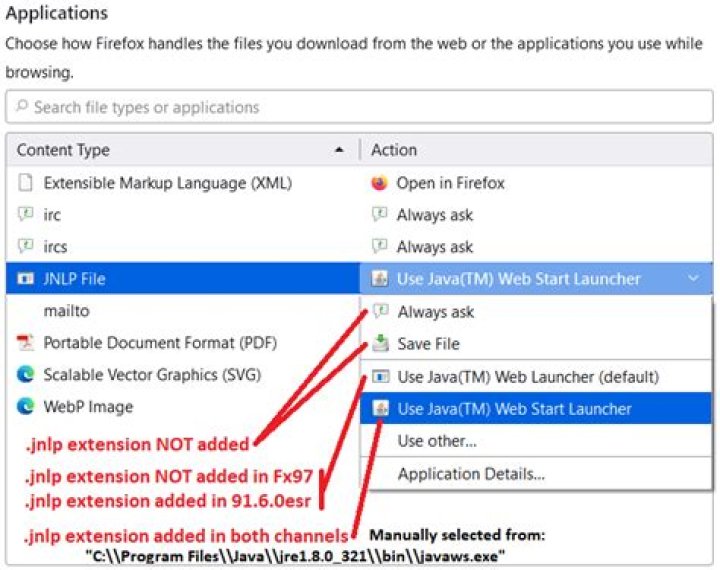Click the PDF icon in Content Type list
This screenshot has height=570, width=720.
[x=26, y=343]
